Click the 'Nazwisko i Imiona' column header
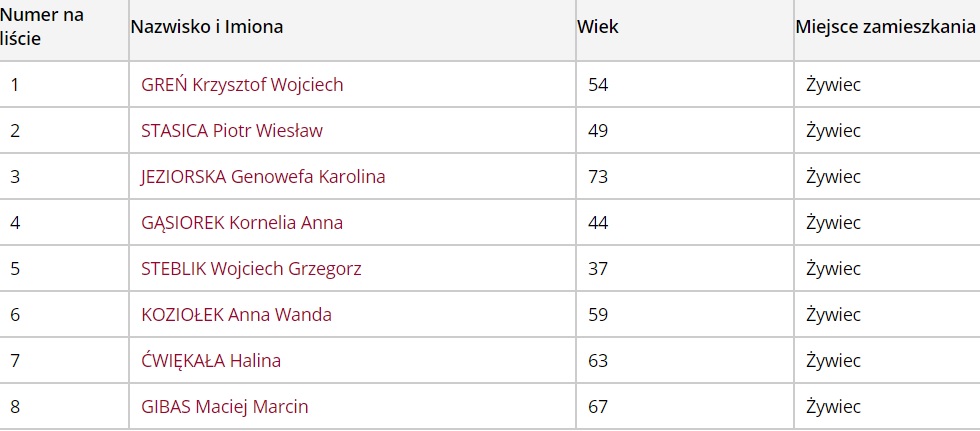Viewport: 980px width, 431px height. pyautogui.click(x=207, y=27)
